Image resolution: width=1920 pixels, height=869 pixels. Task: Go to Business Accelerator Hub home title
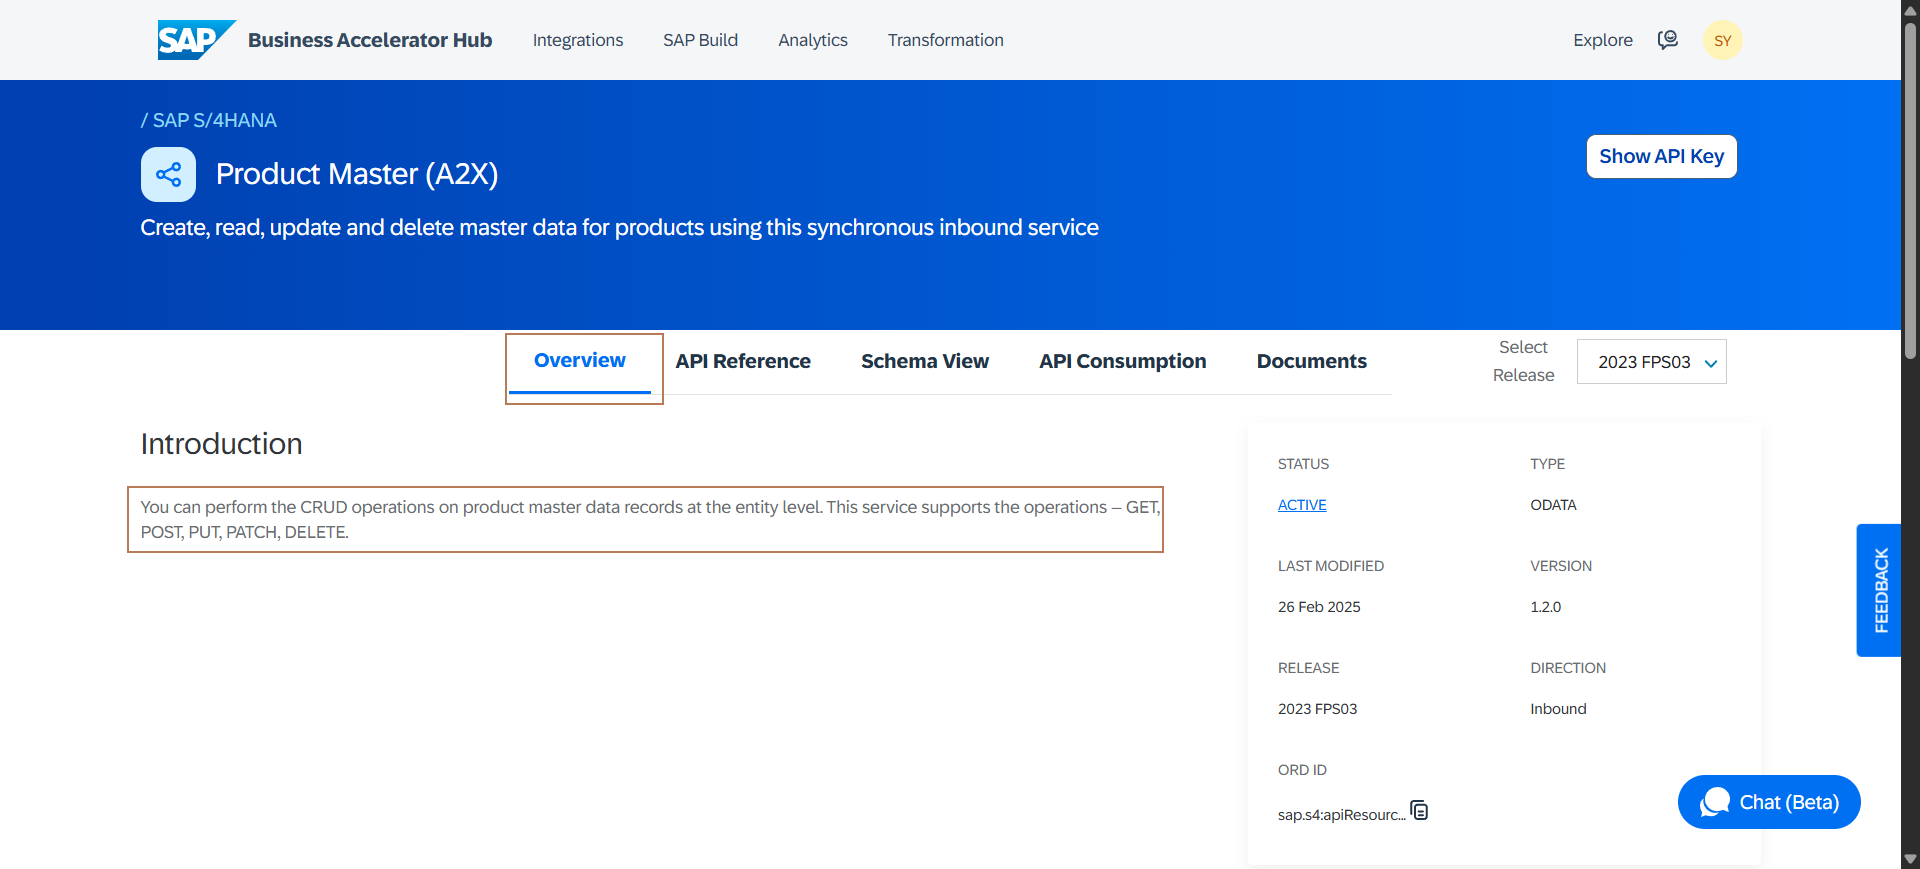click(370, 40)
